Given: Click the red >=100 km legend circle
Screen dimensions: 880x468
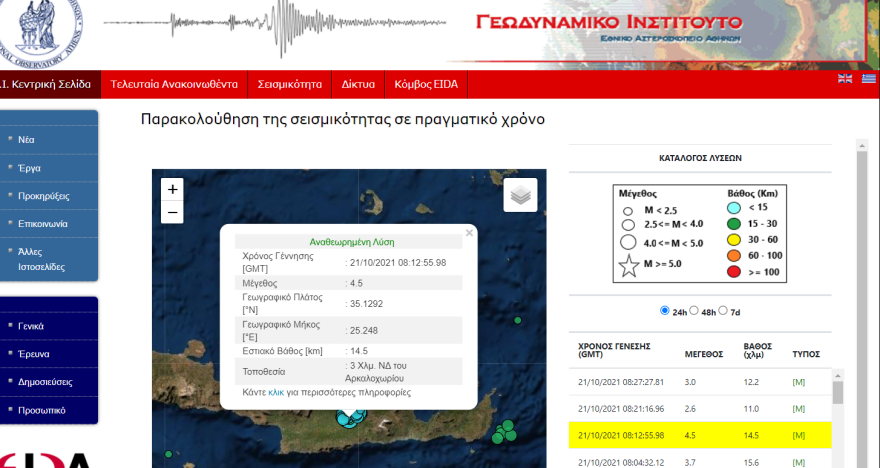Looking at the screenshot, I should click(734, 272).
